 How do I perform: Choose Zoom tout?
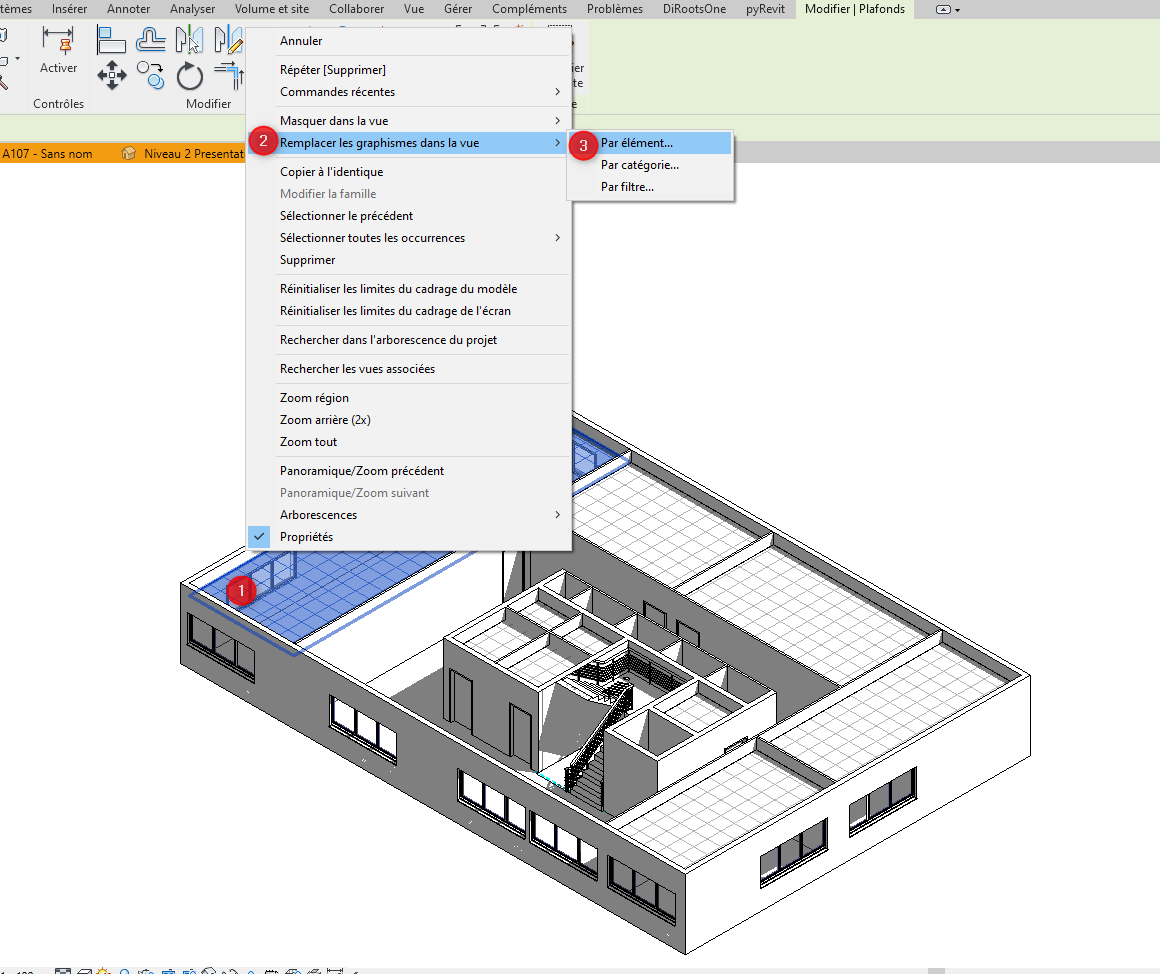(x=408, y=442)
